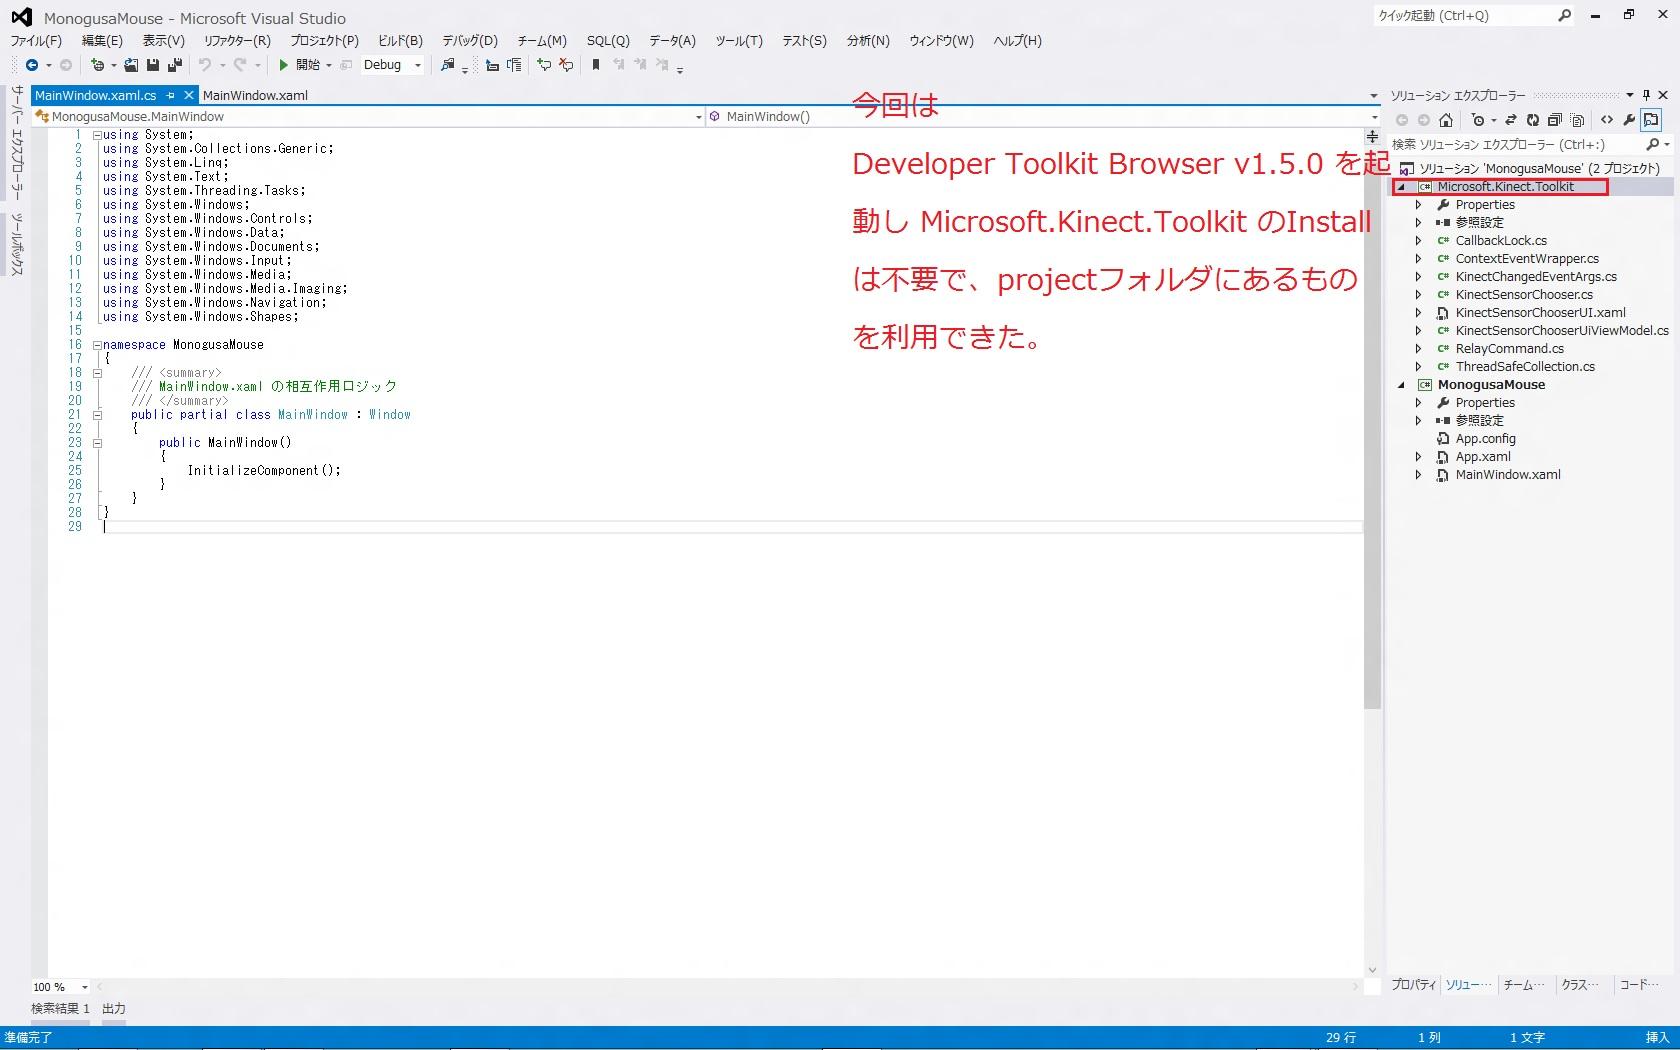Open the サーバー エクスプローラー side tab

click(x=17, y=143)
